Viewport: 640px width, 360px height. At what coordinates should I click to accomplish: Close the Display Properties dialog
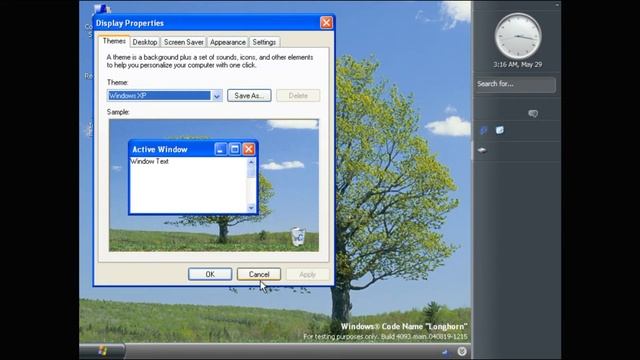pyautogui.click(x=326, y=23)
